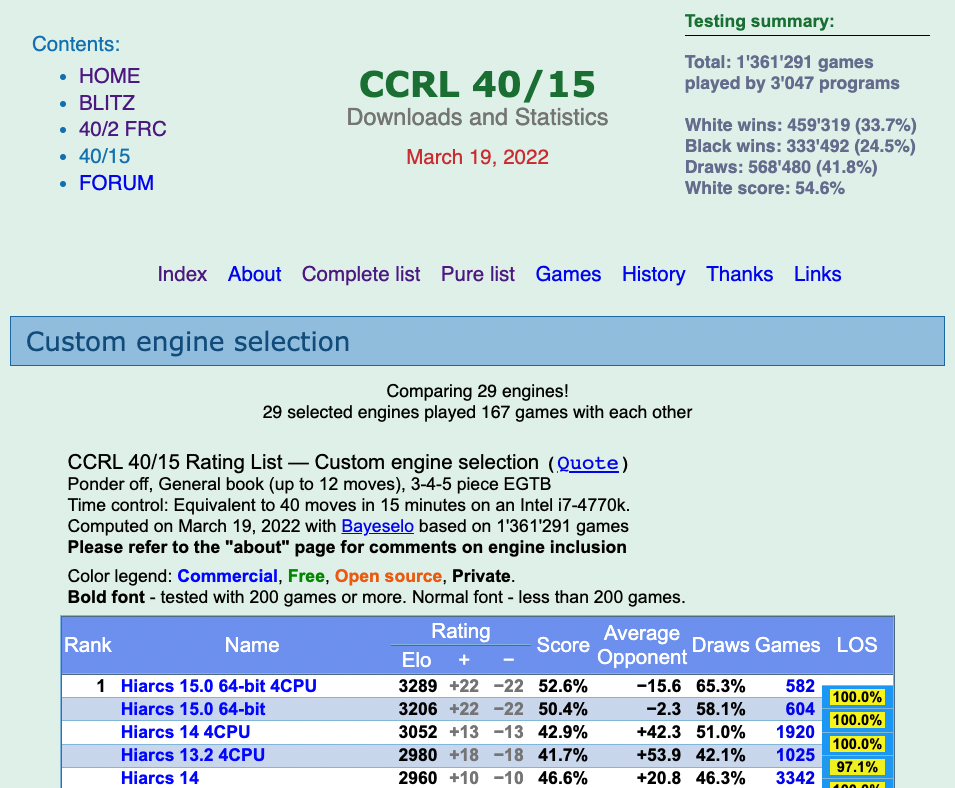This screenshot has height=788, width=955.
Task: Open Hiarcs 13.2 4CPU engine
Action: tap(193, 755)
